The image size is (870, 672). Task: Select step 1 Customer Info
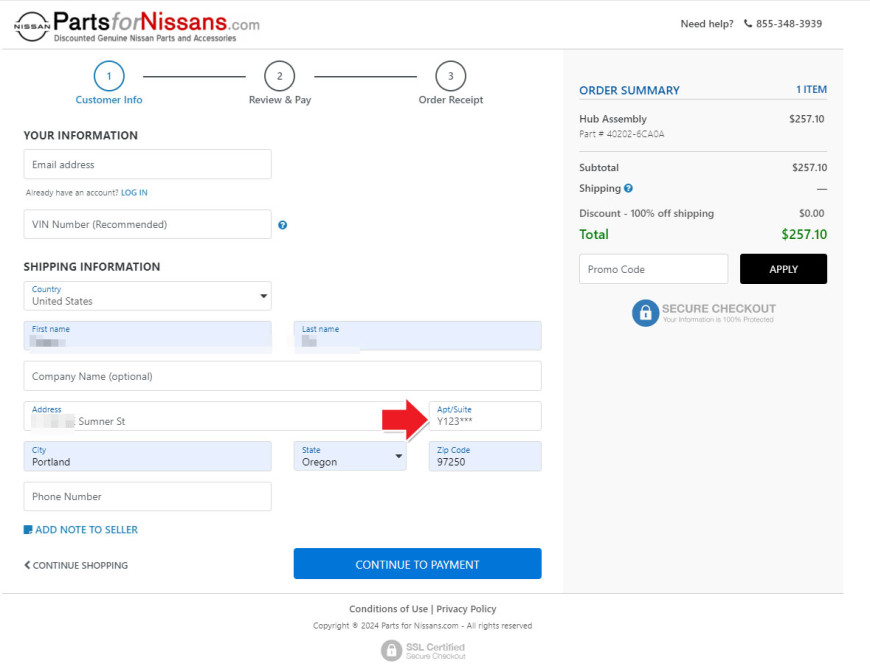click(109, 83)
